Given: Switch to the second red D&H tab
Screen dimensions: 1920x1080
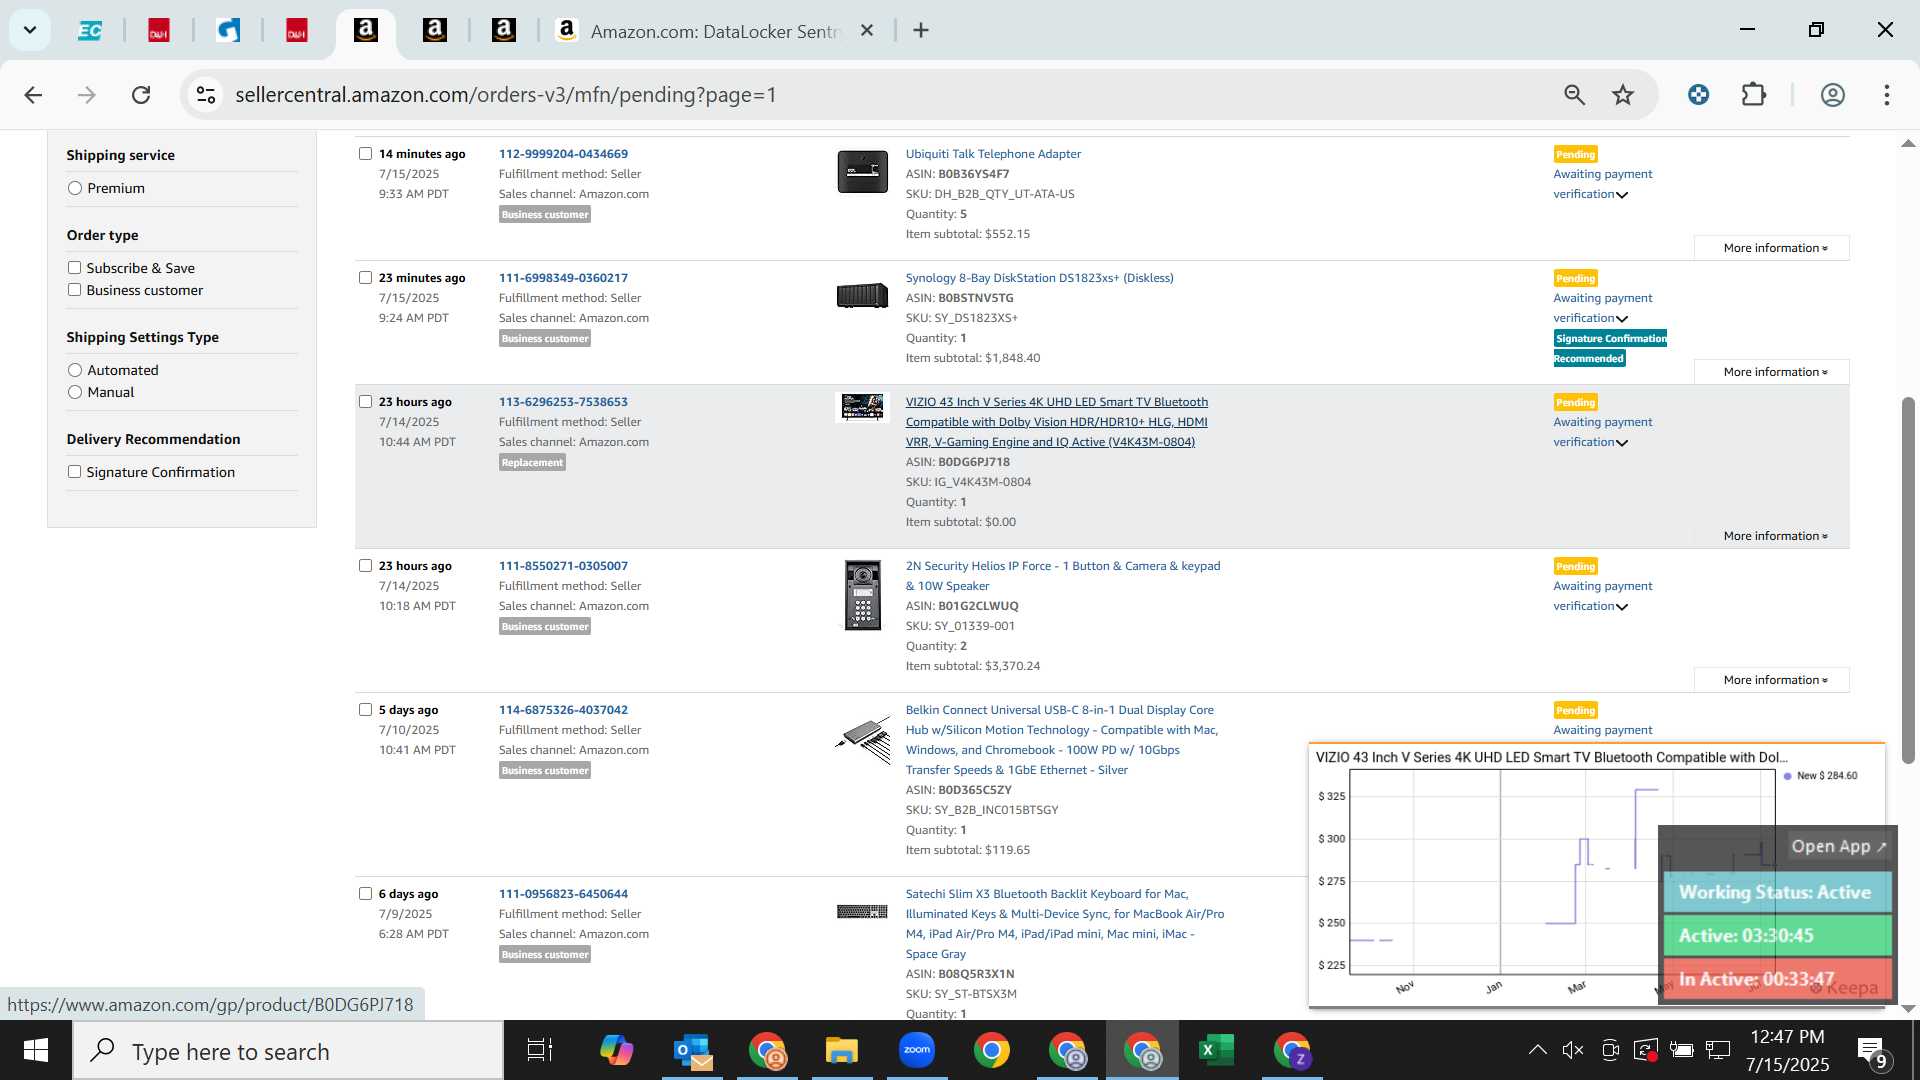Looking at the screenshot, I should 297,31.
